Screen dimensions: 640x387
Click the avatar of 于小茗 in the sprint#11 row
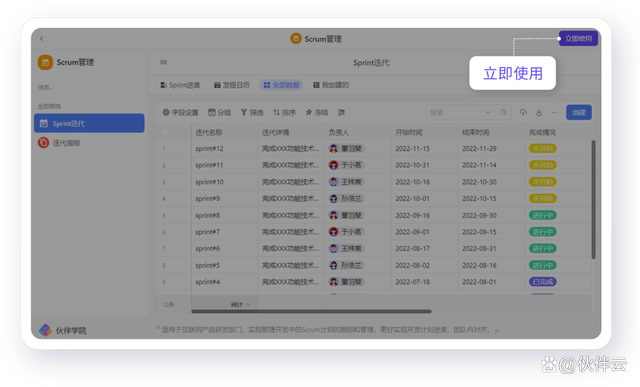click(x=333, y=165)
